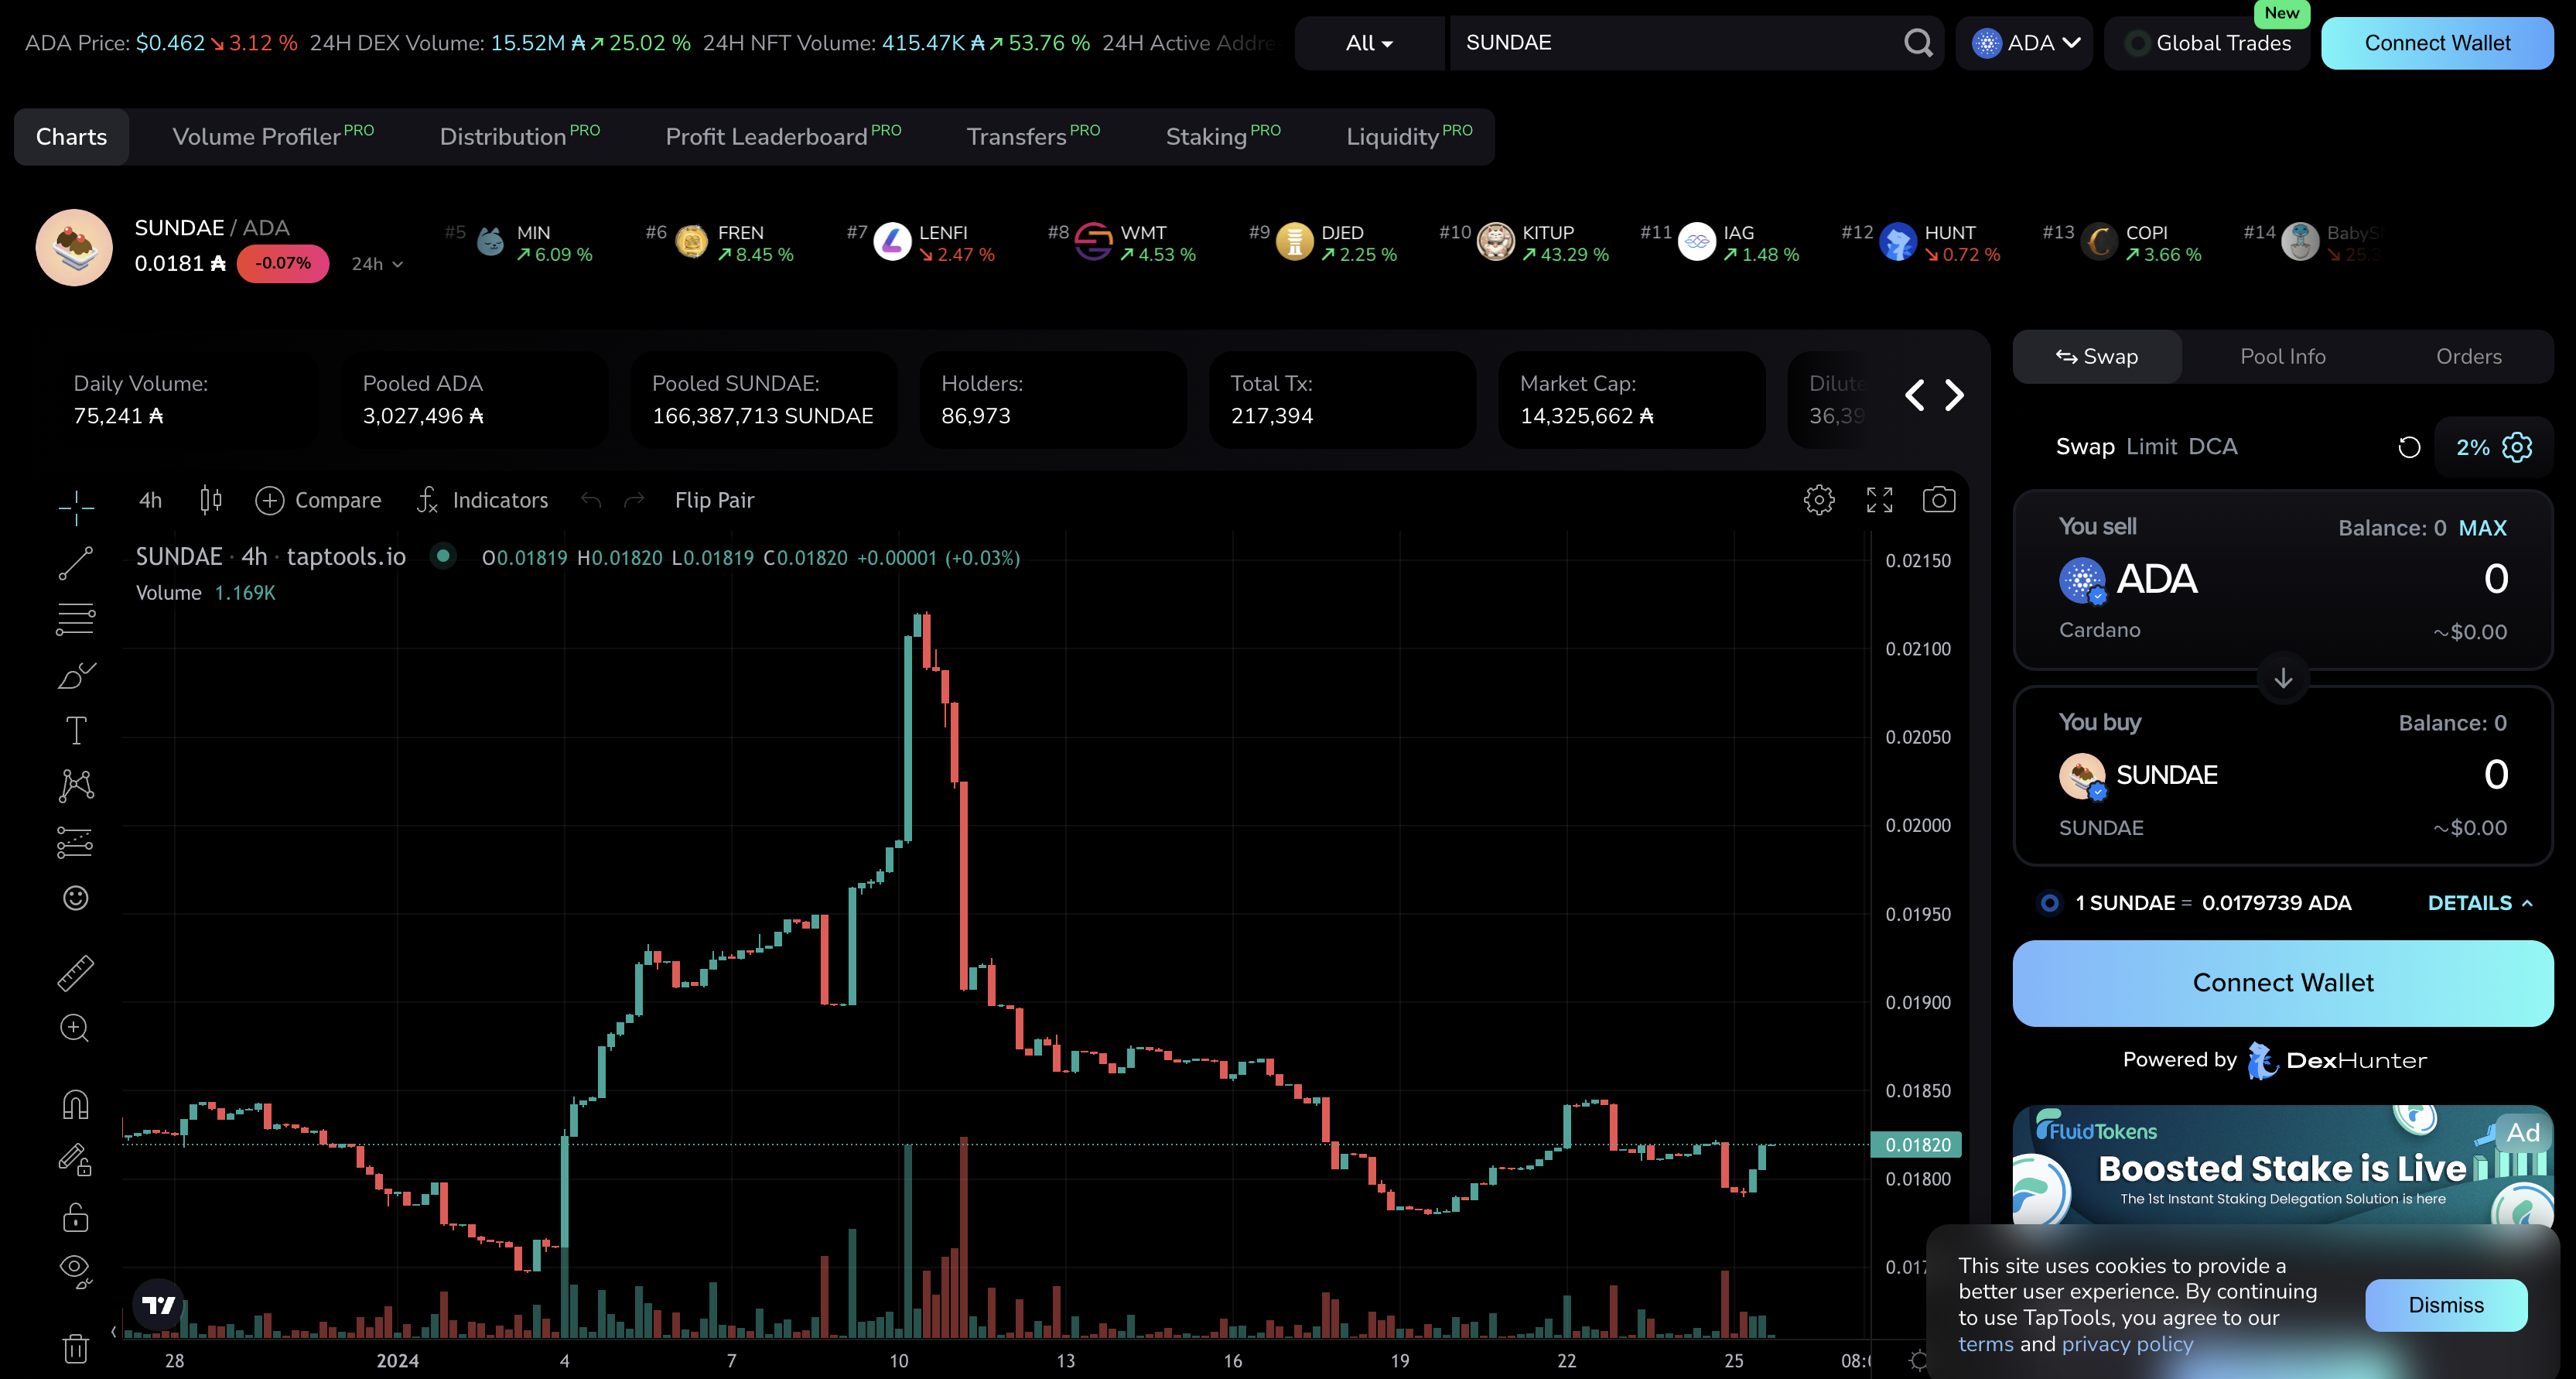Open the chart snapshot camera
This screenshot has width=2576, height=1379.
click(1939, 500)
